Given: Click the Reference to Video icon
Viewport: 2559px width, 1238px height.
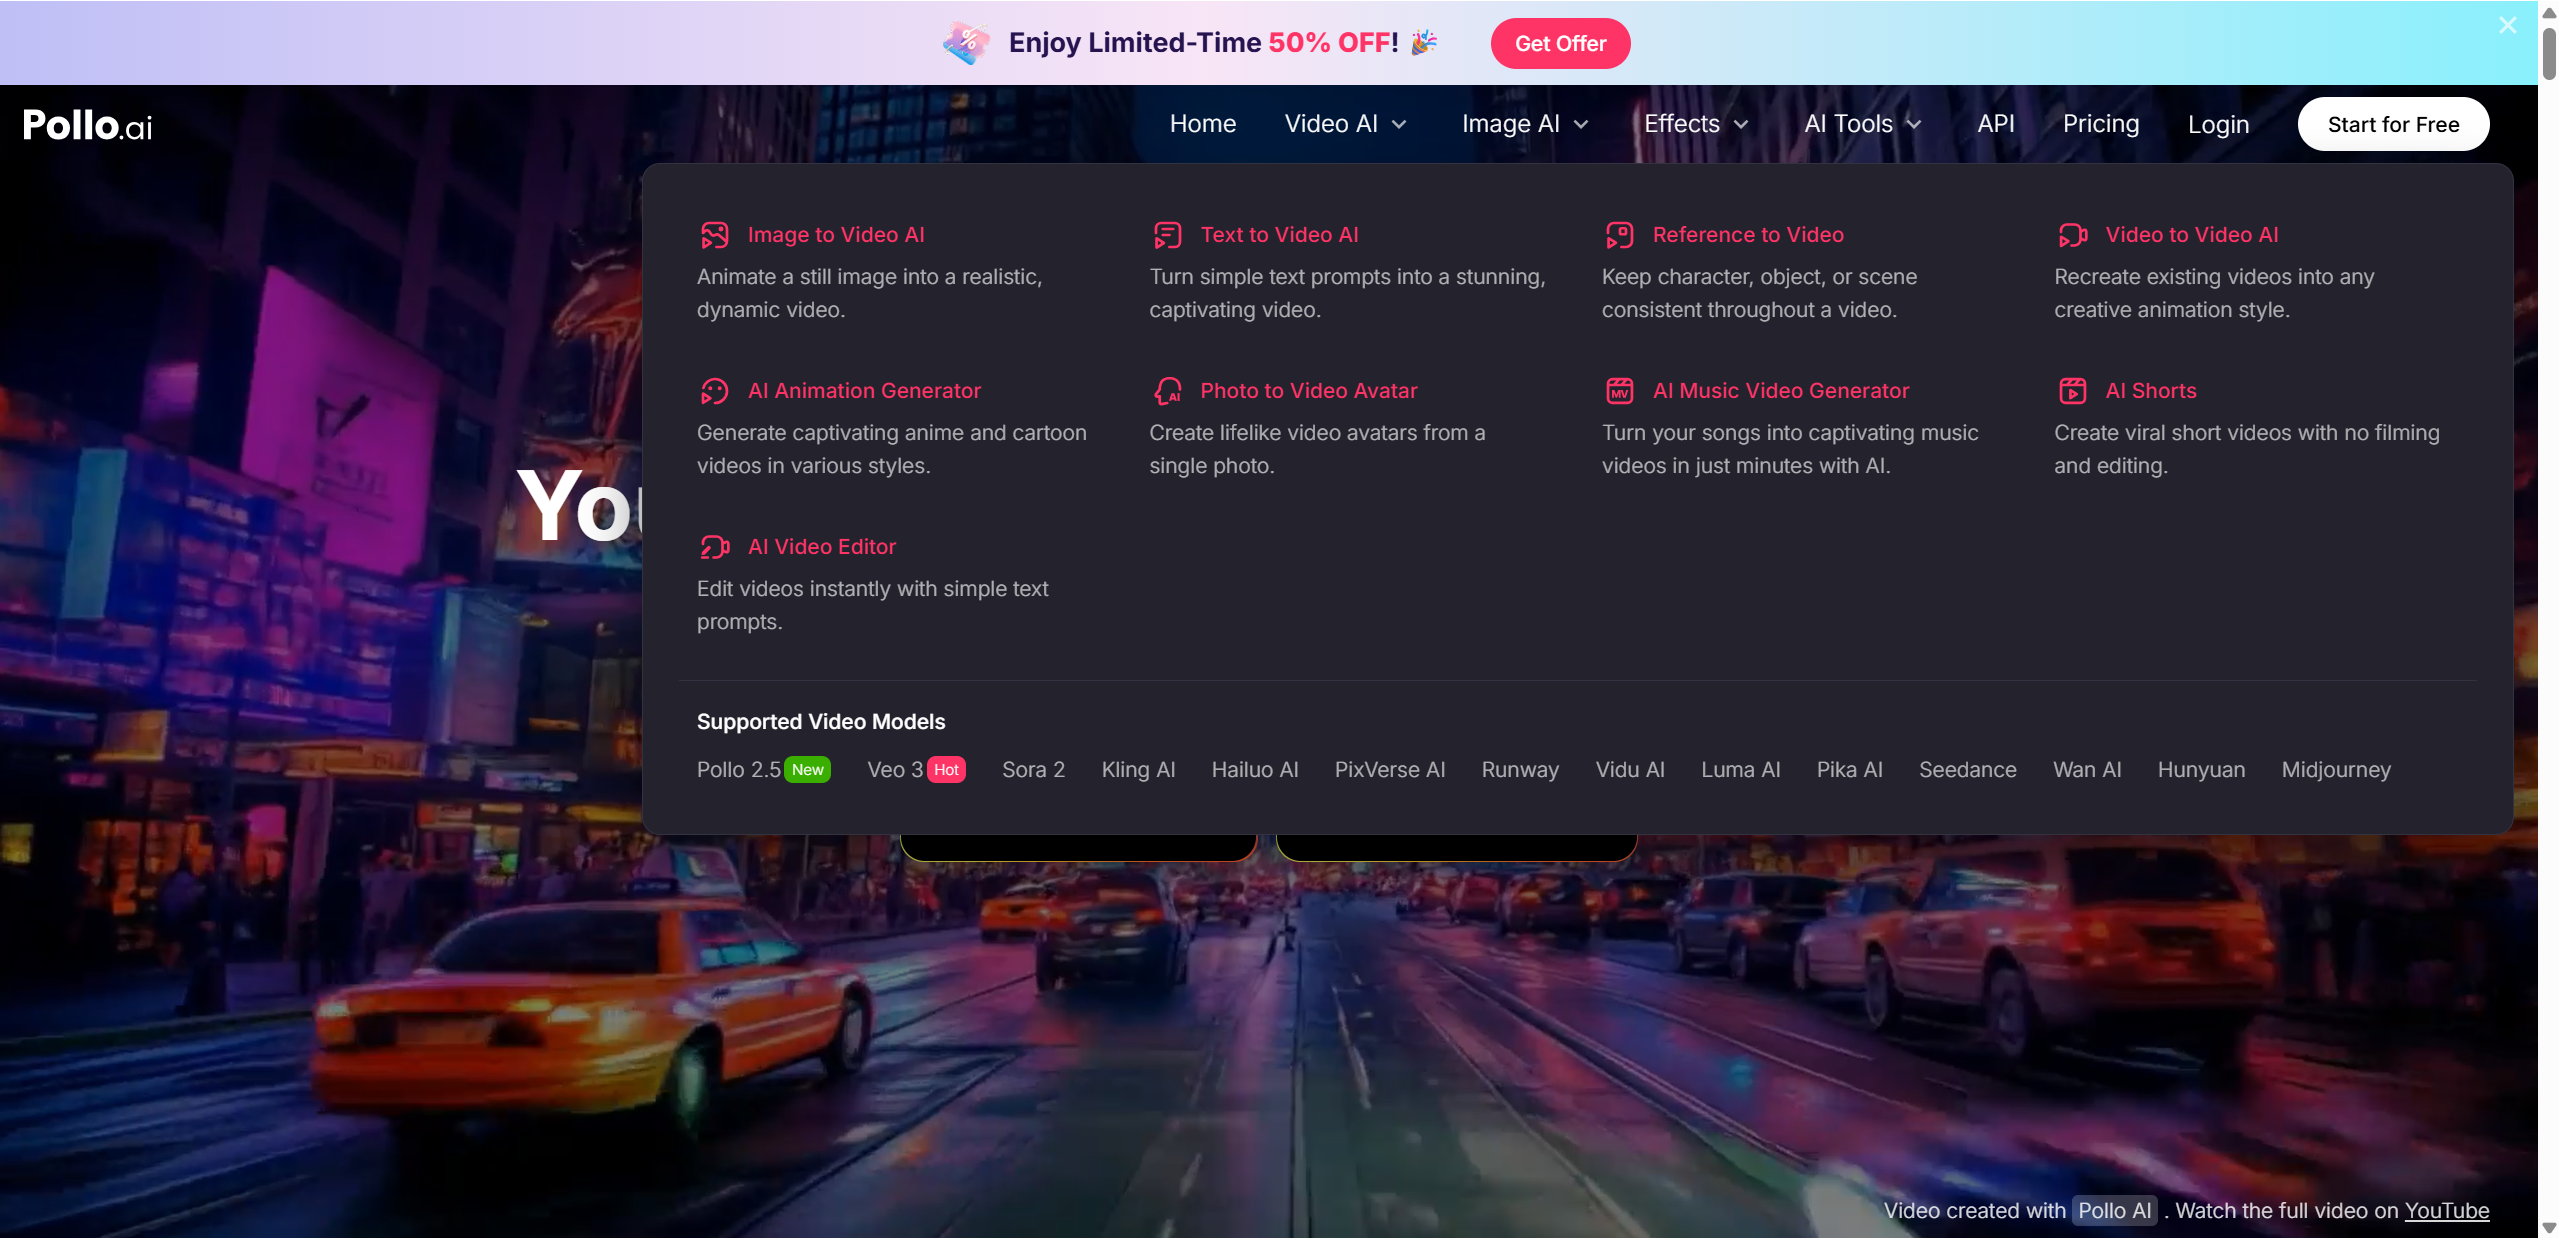Looking at the screenshot, I should click(x=1619, y=235).
